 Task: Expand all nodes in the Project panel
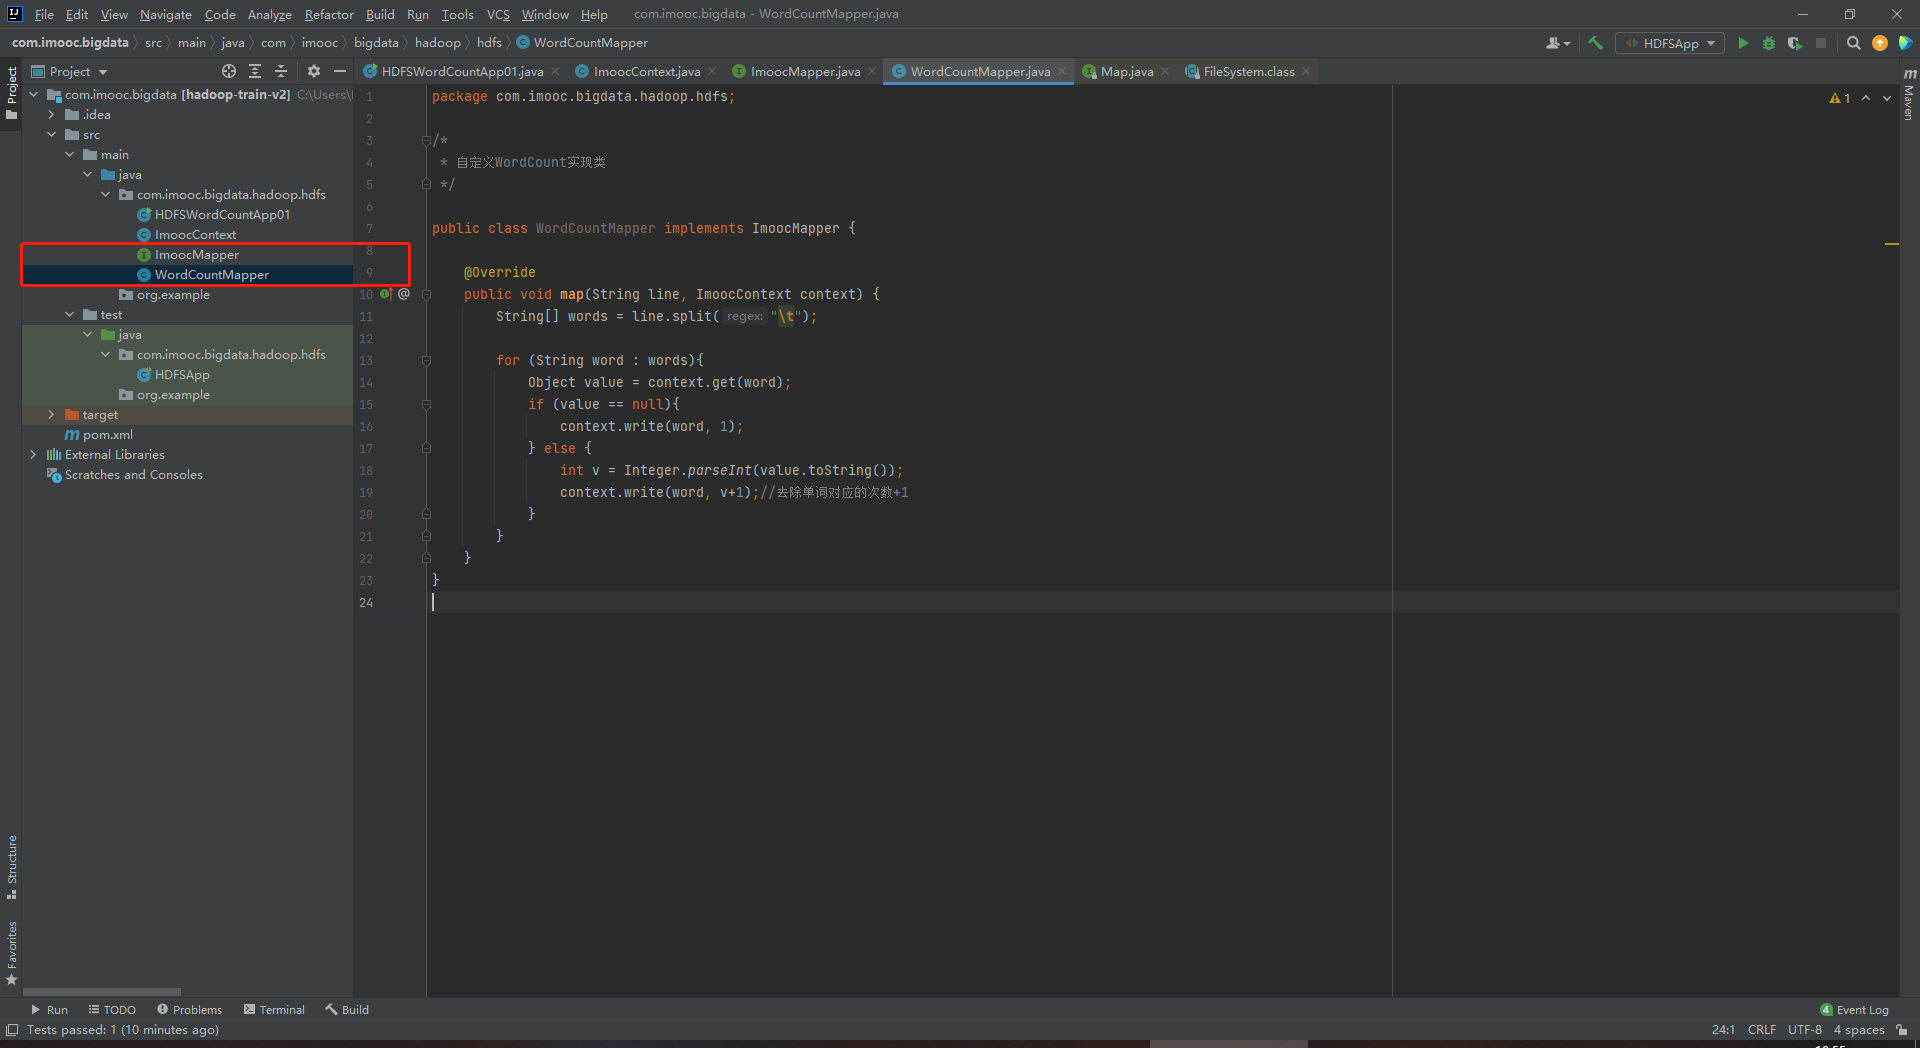click(255, 71)
